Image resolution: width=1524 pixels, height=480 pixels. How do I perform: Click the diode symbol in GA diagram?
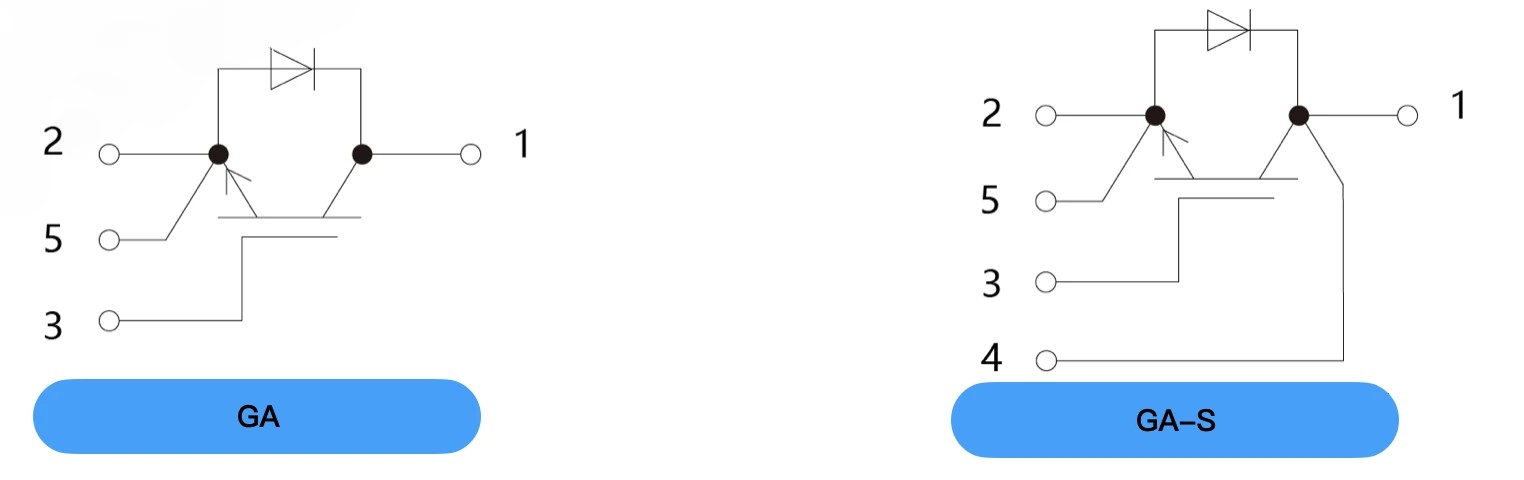pyautogui.click(x=292, y=69)
